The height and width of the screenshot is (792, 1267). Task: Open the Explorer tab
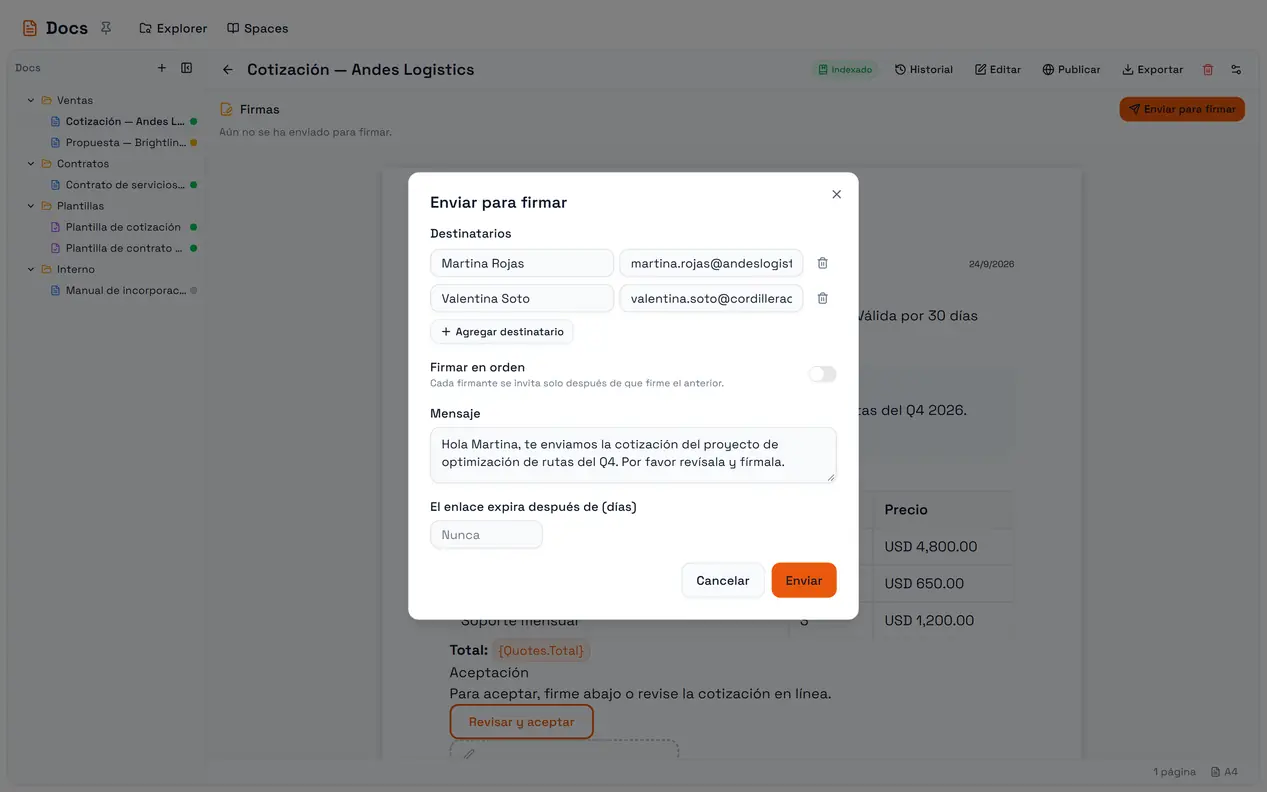click(173, 28)
